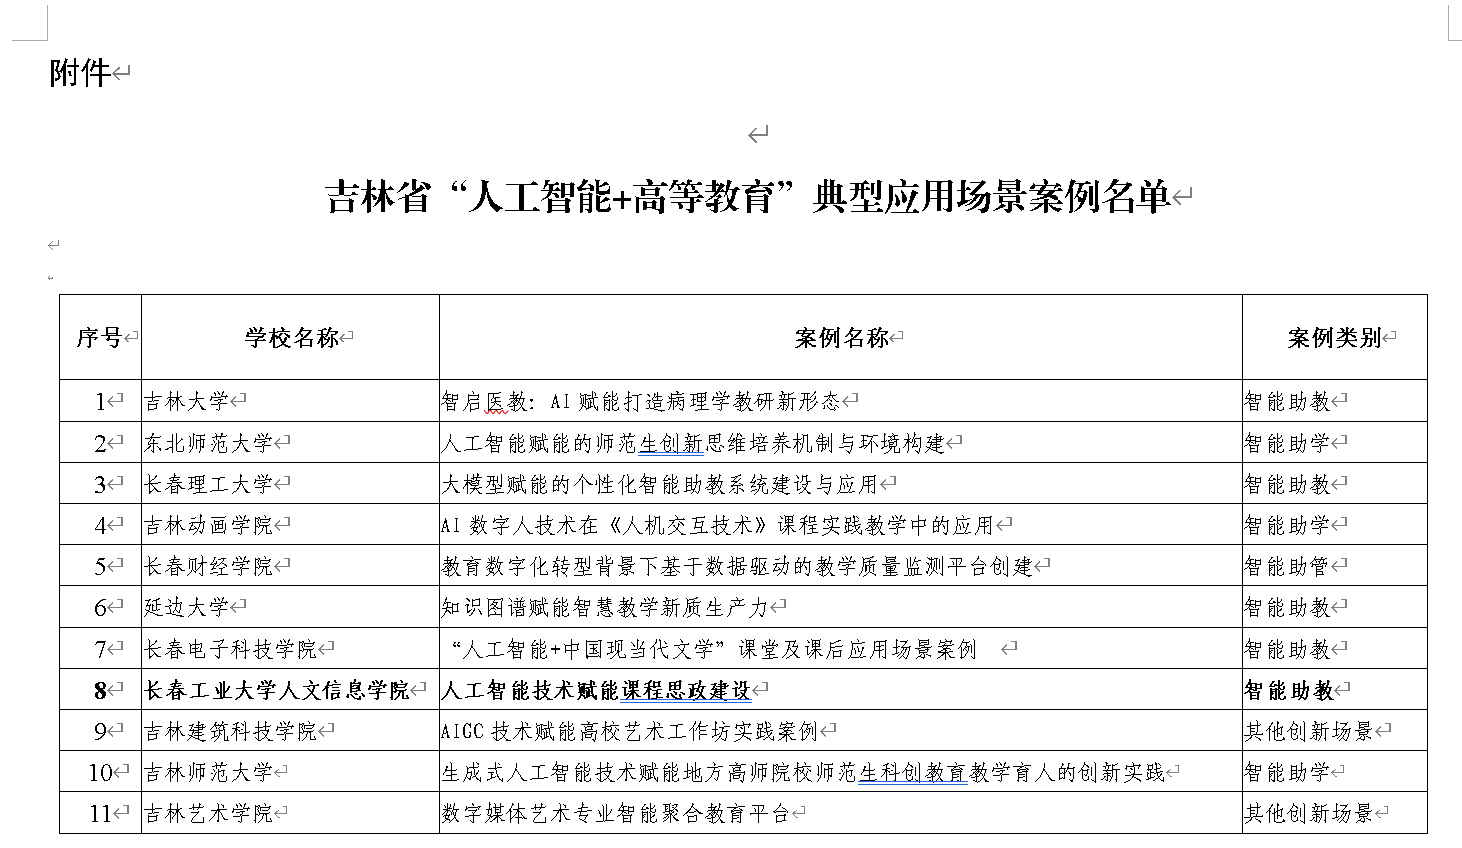Click the 知识图谱赋能智慧教学新质生产力 case name
The image size is (1462, 848).
coord(605,608)
